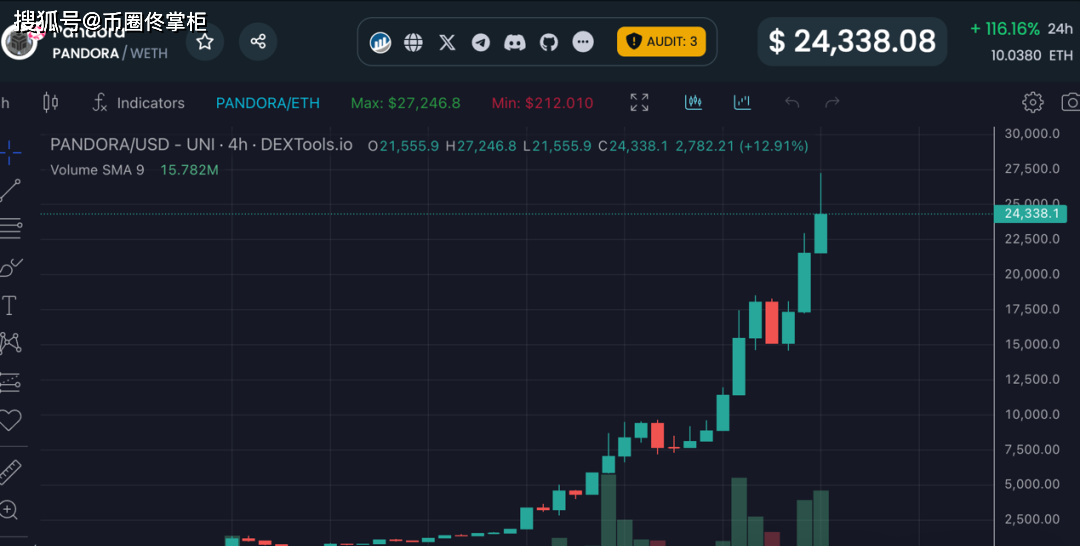
Task: Switch the PANDORA/ETH pair toggle
Action: pyautogui.click(x=268, y=103)
